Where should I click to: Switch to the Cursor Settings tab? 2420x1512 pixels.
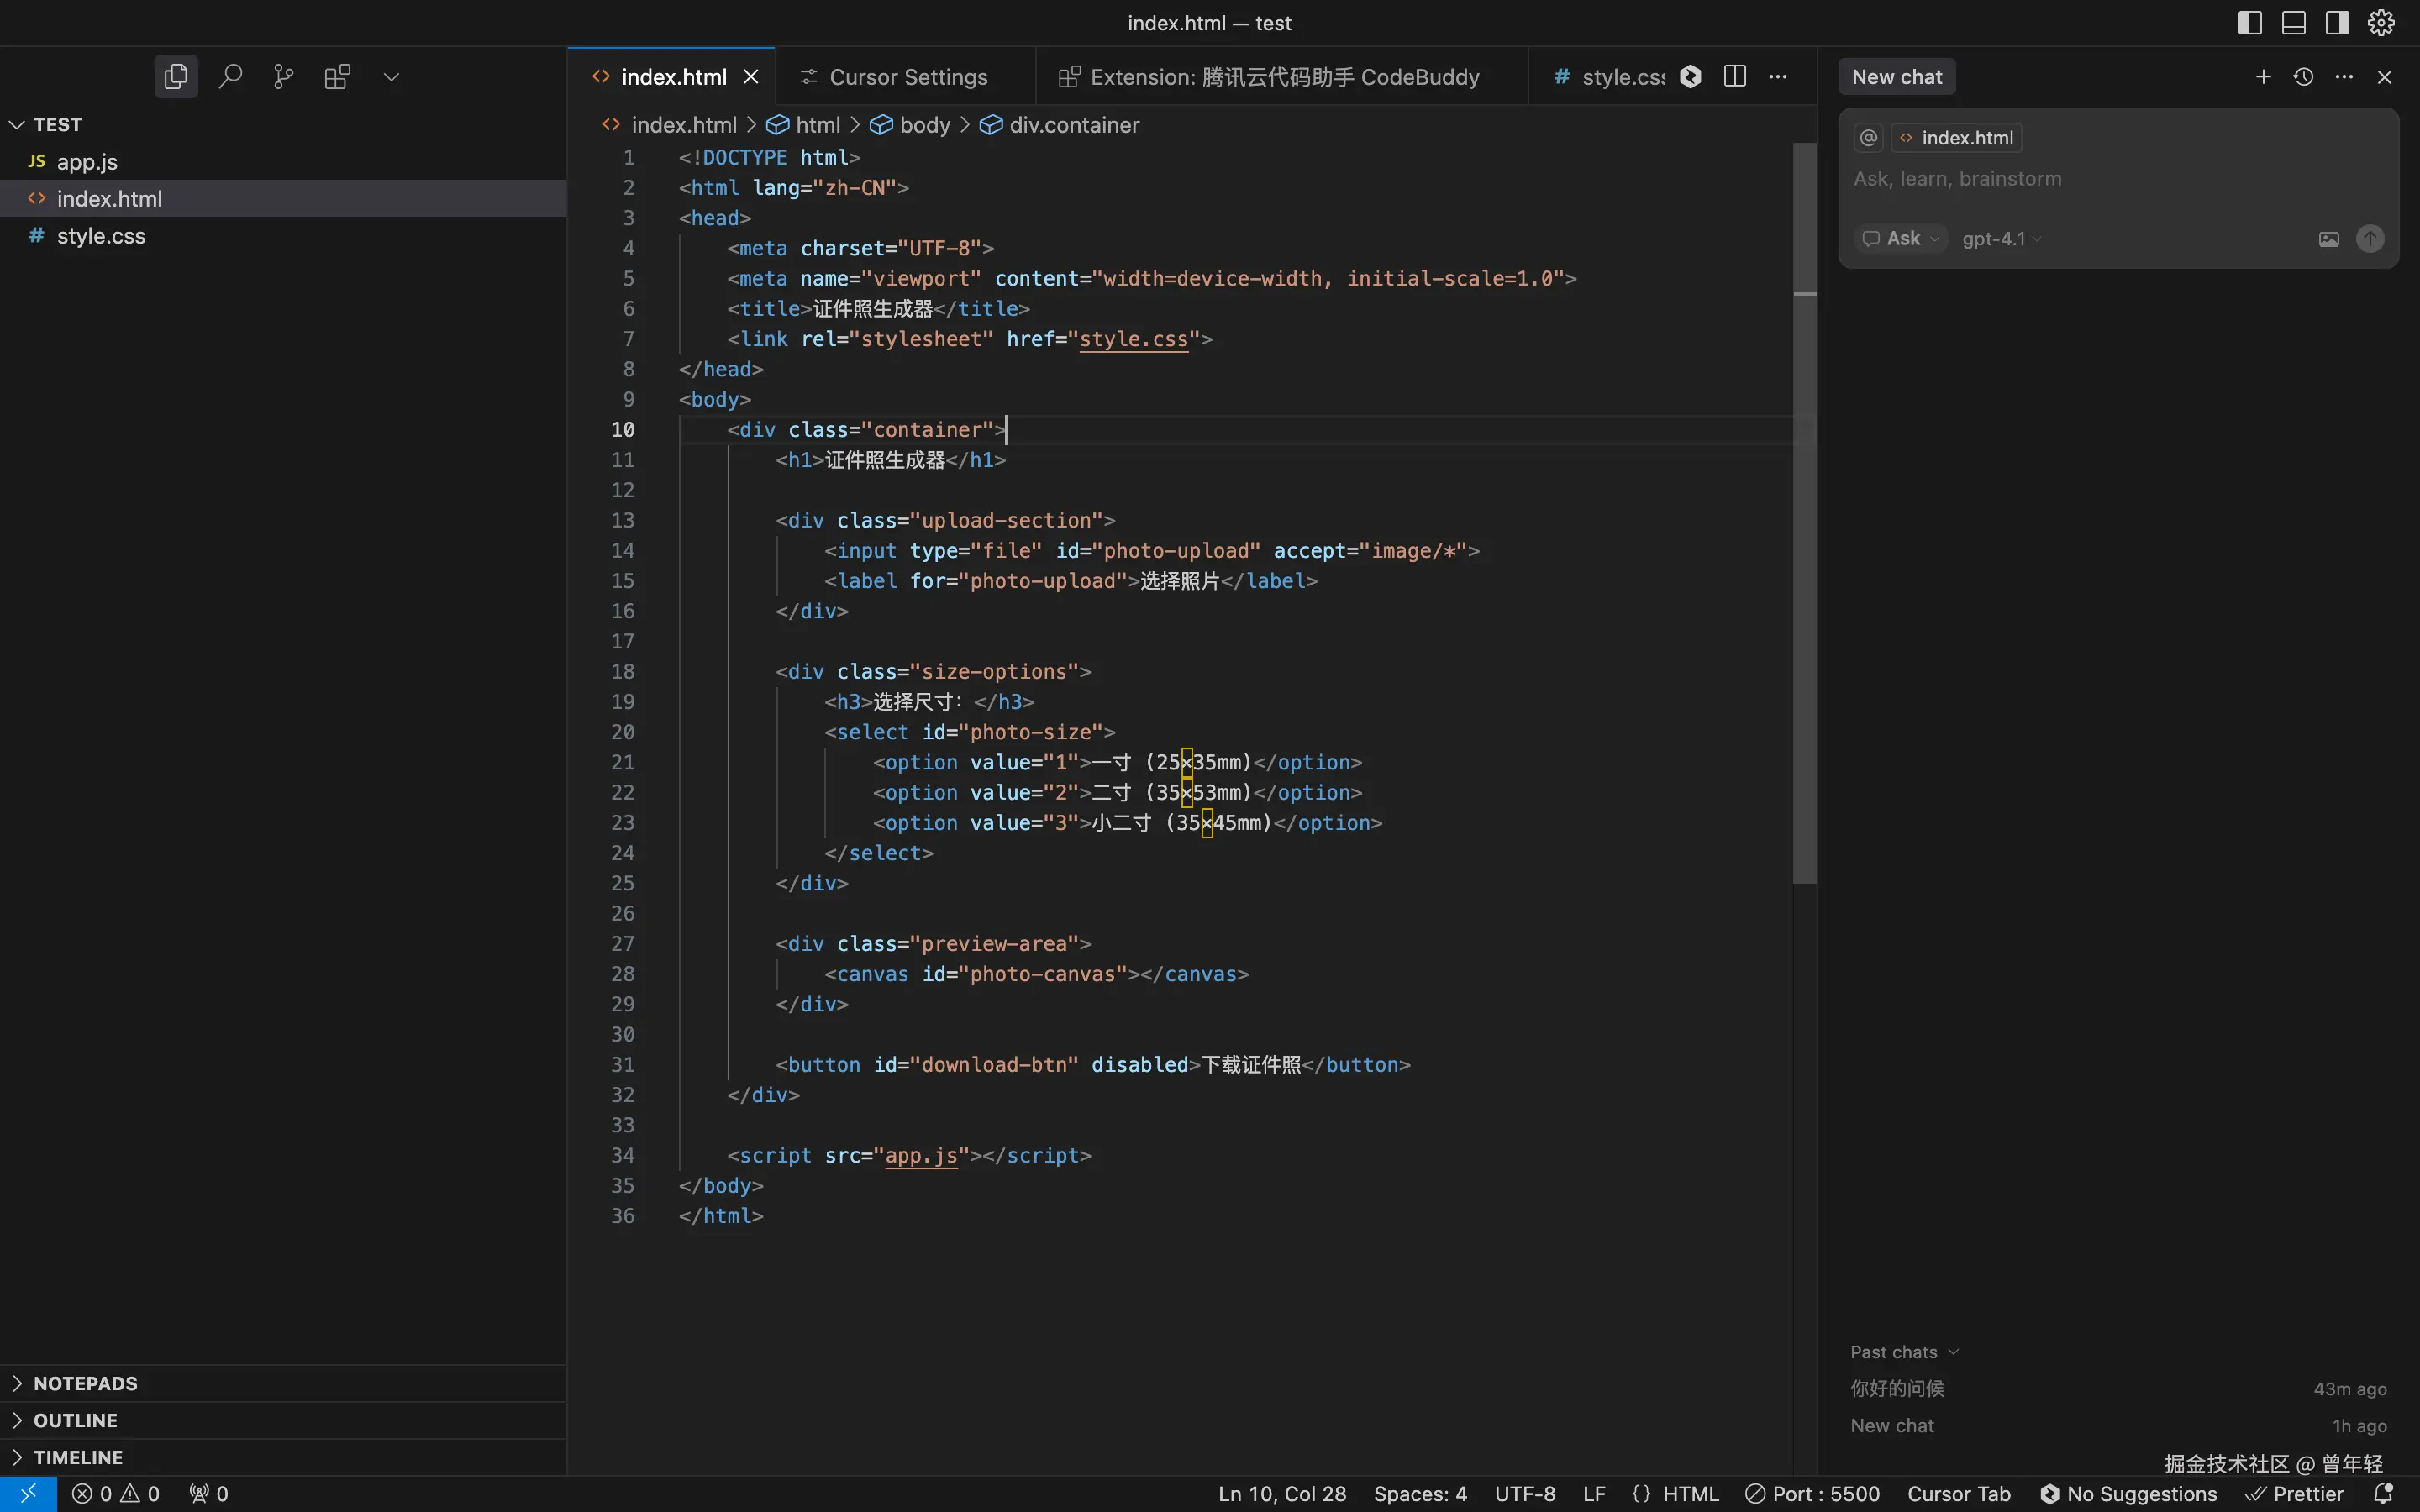tap(907, 77)
